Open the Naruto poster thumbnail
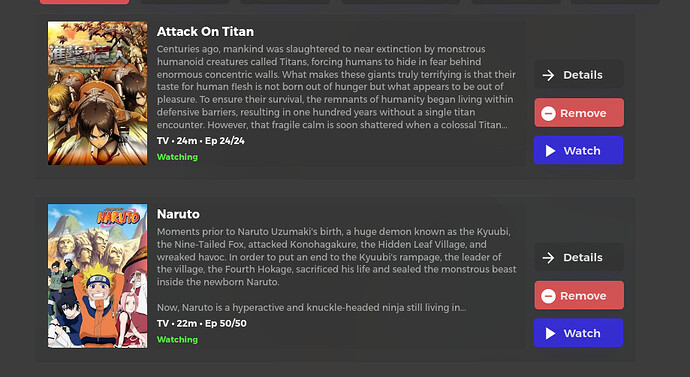 click(98, 276)
